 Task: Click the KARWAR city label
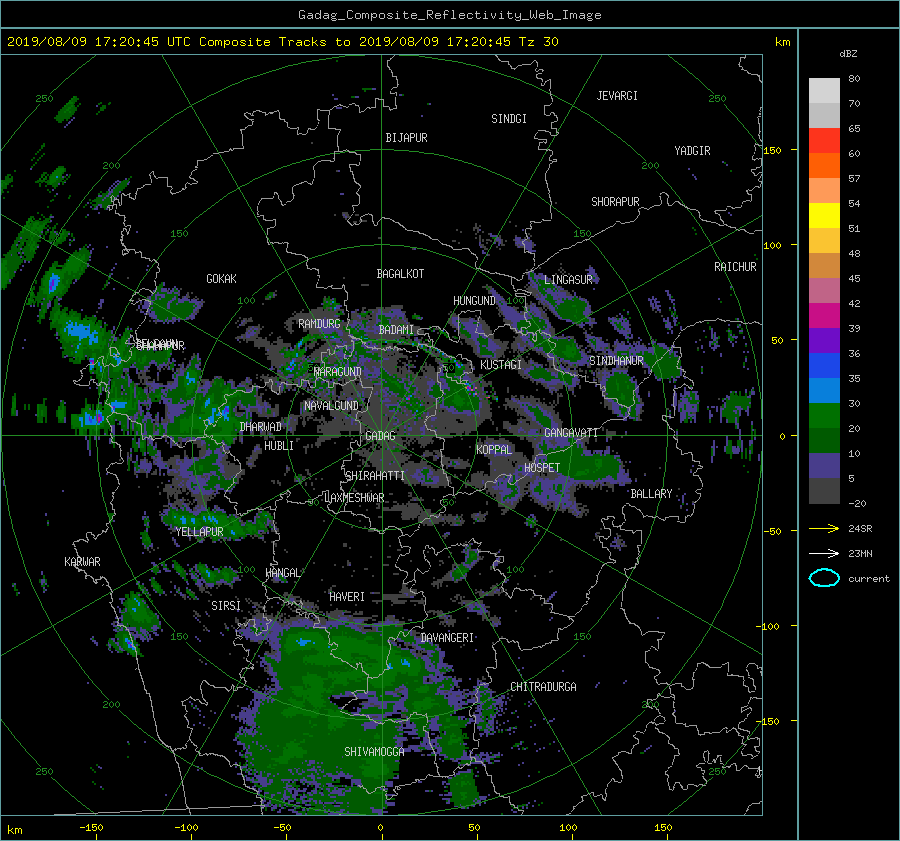pos(82,562)
